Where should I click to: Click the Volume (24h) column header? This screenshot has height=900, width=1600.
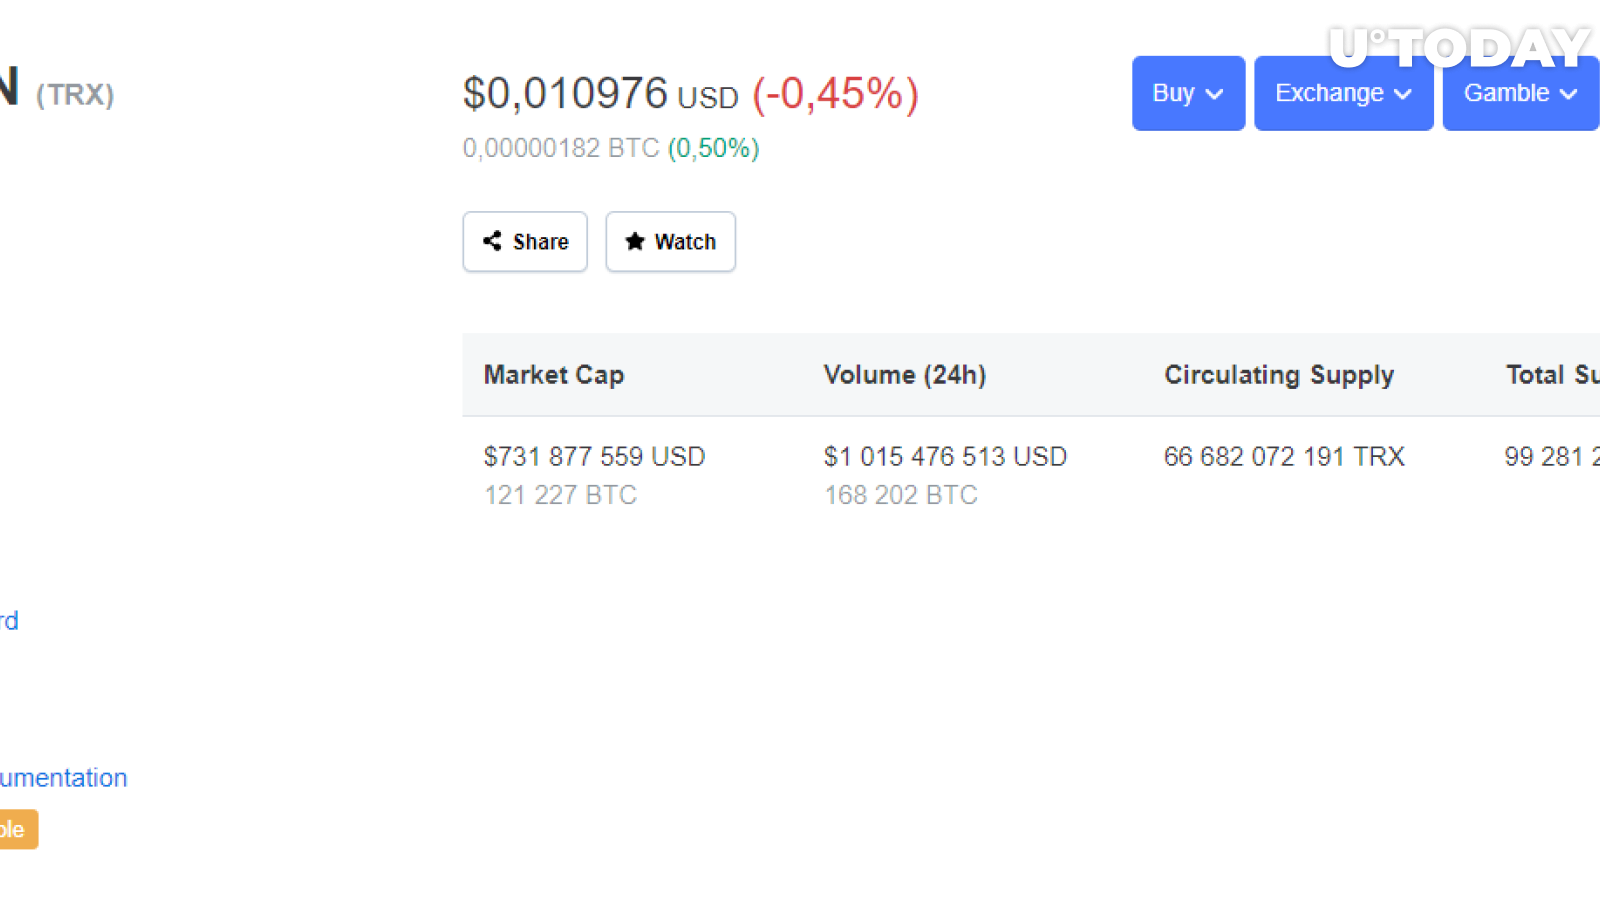[x=905, y=375]
